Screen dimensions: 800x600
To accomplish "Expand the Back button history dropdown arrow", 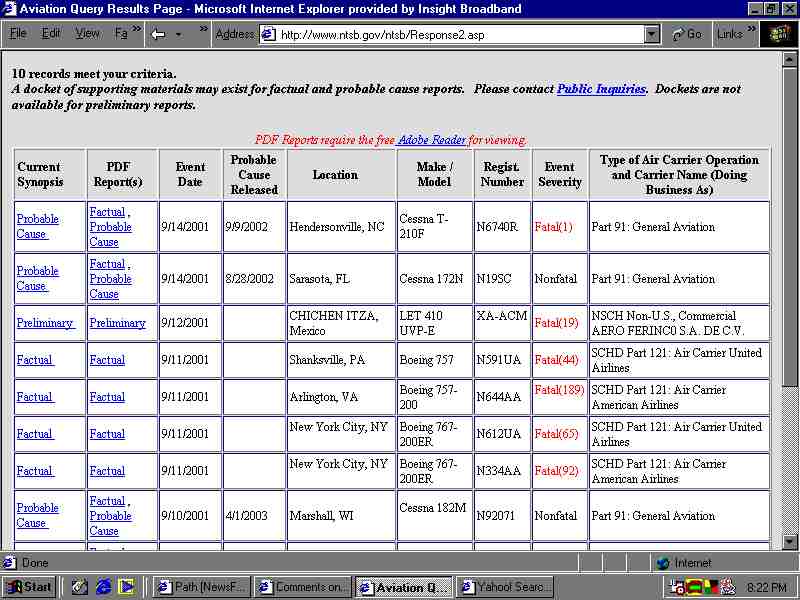I will tap(178, 34).
